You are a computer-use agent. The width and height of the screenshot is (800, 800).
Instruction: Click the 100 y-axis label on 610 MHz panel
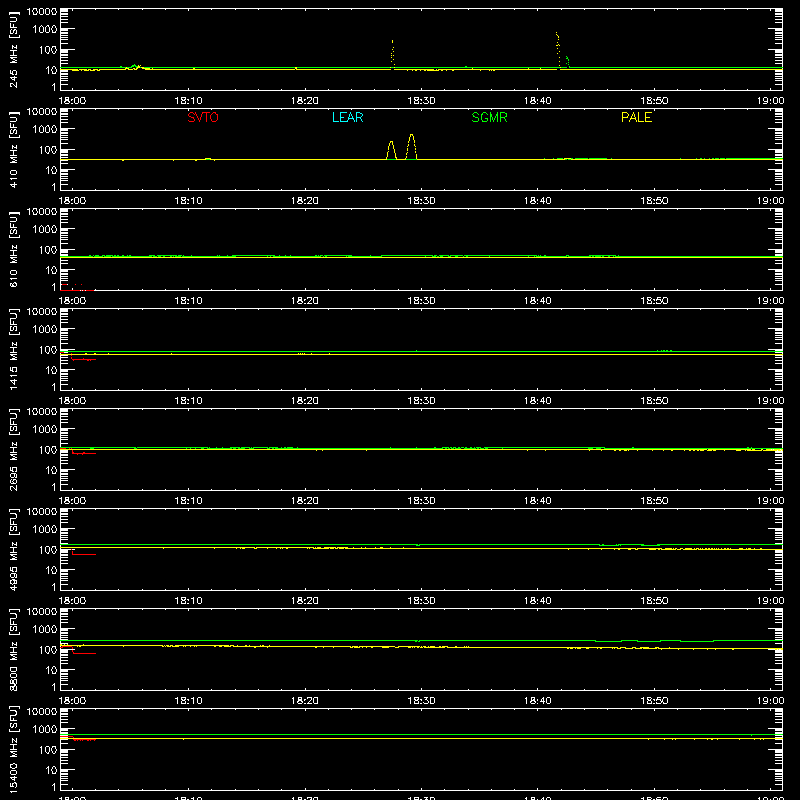pyautogui.click(x=47, y=250)
